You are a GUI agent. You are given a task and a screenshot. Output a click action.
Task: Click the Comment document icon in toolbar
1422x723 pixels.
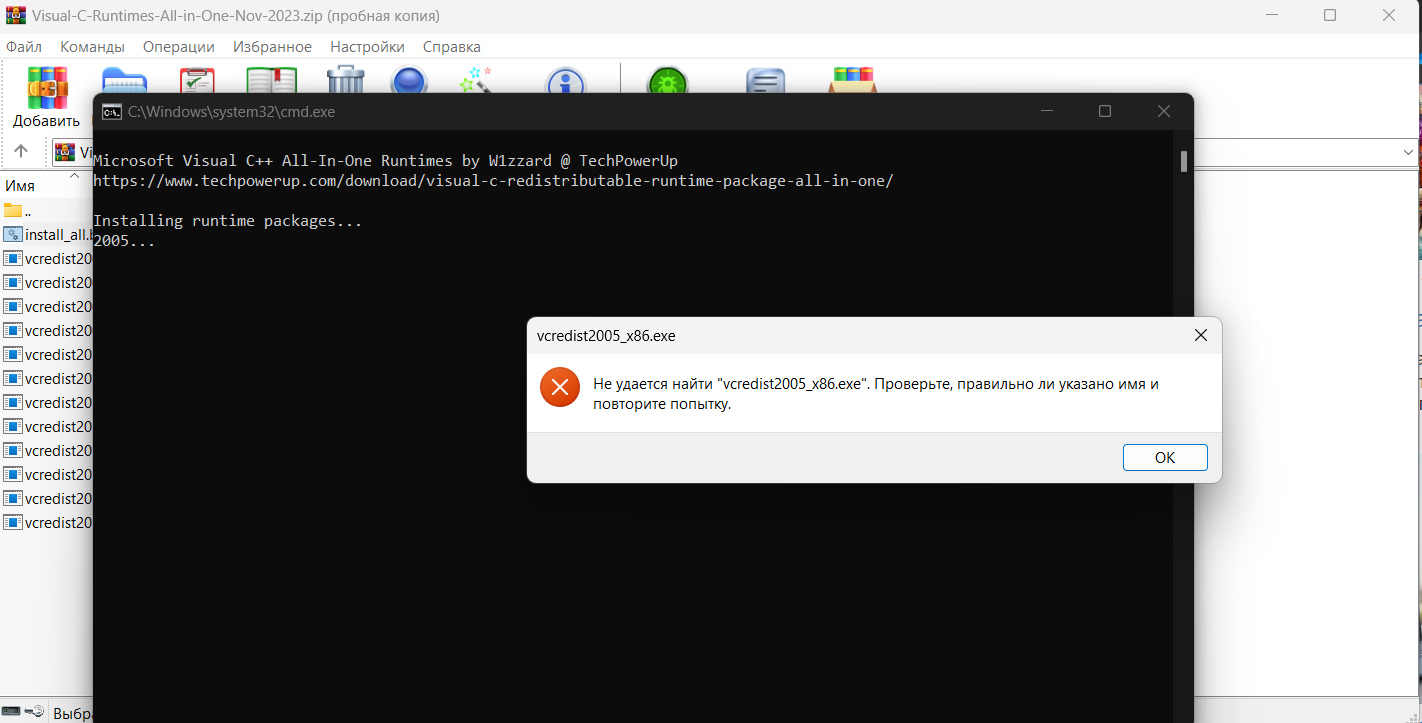[765, 81]
